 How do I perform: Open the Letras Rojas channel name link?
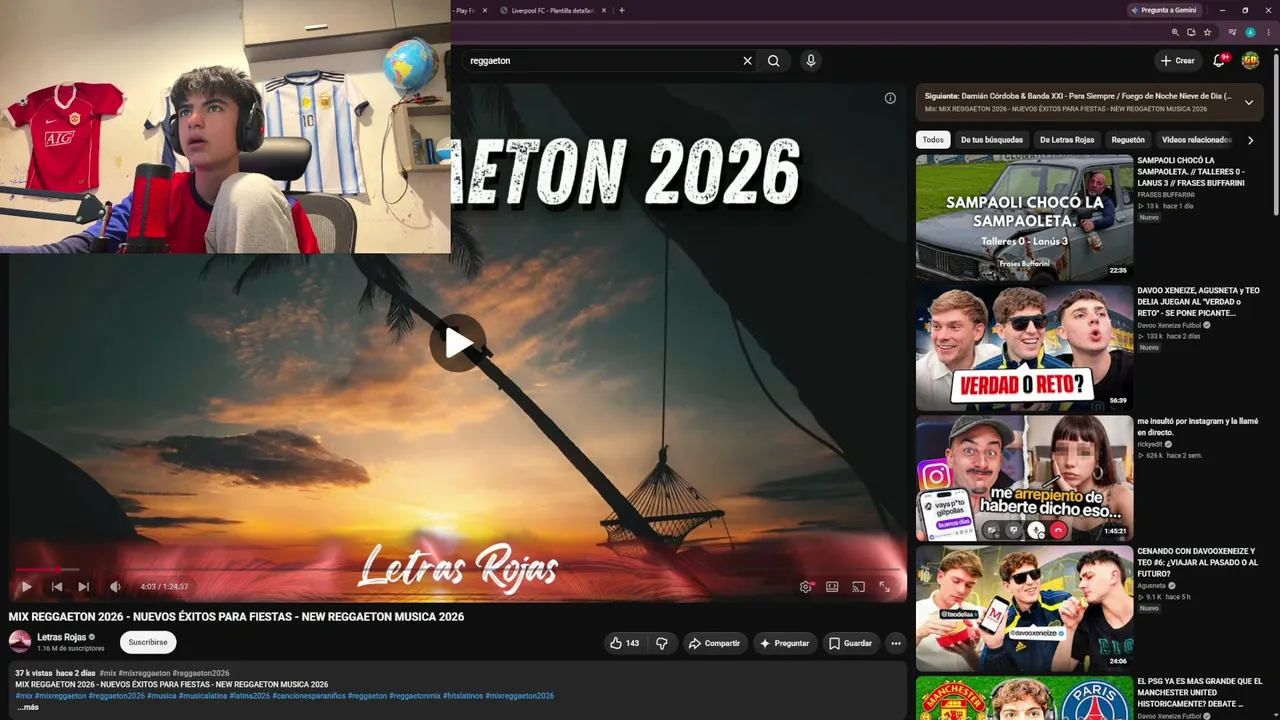(x=62, y=637)
